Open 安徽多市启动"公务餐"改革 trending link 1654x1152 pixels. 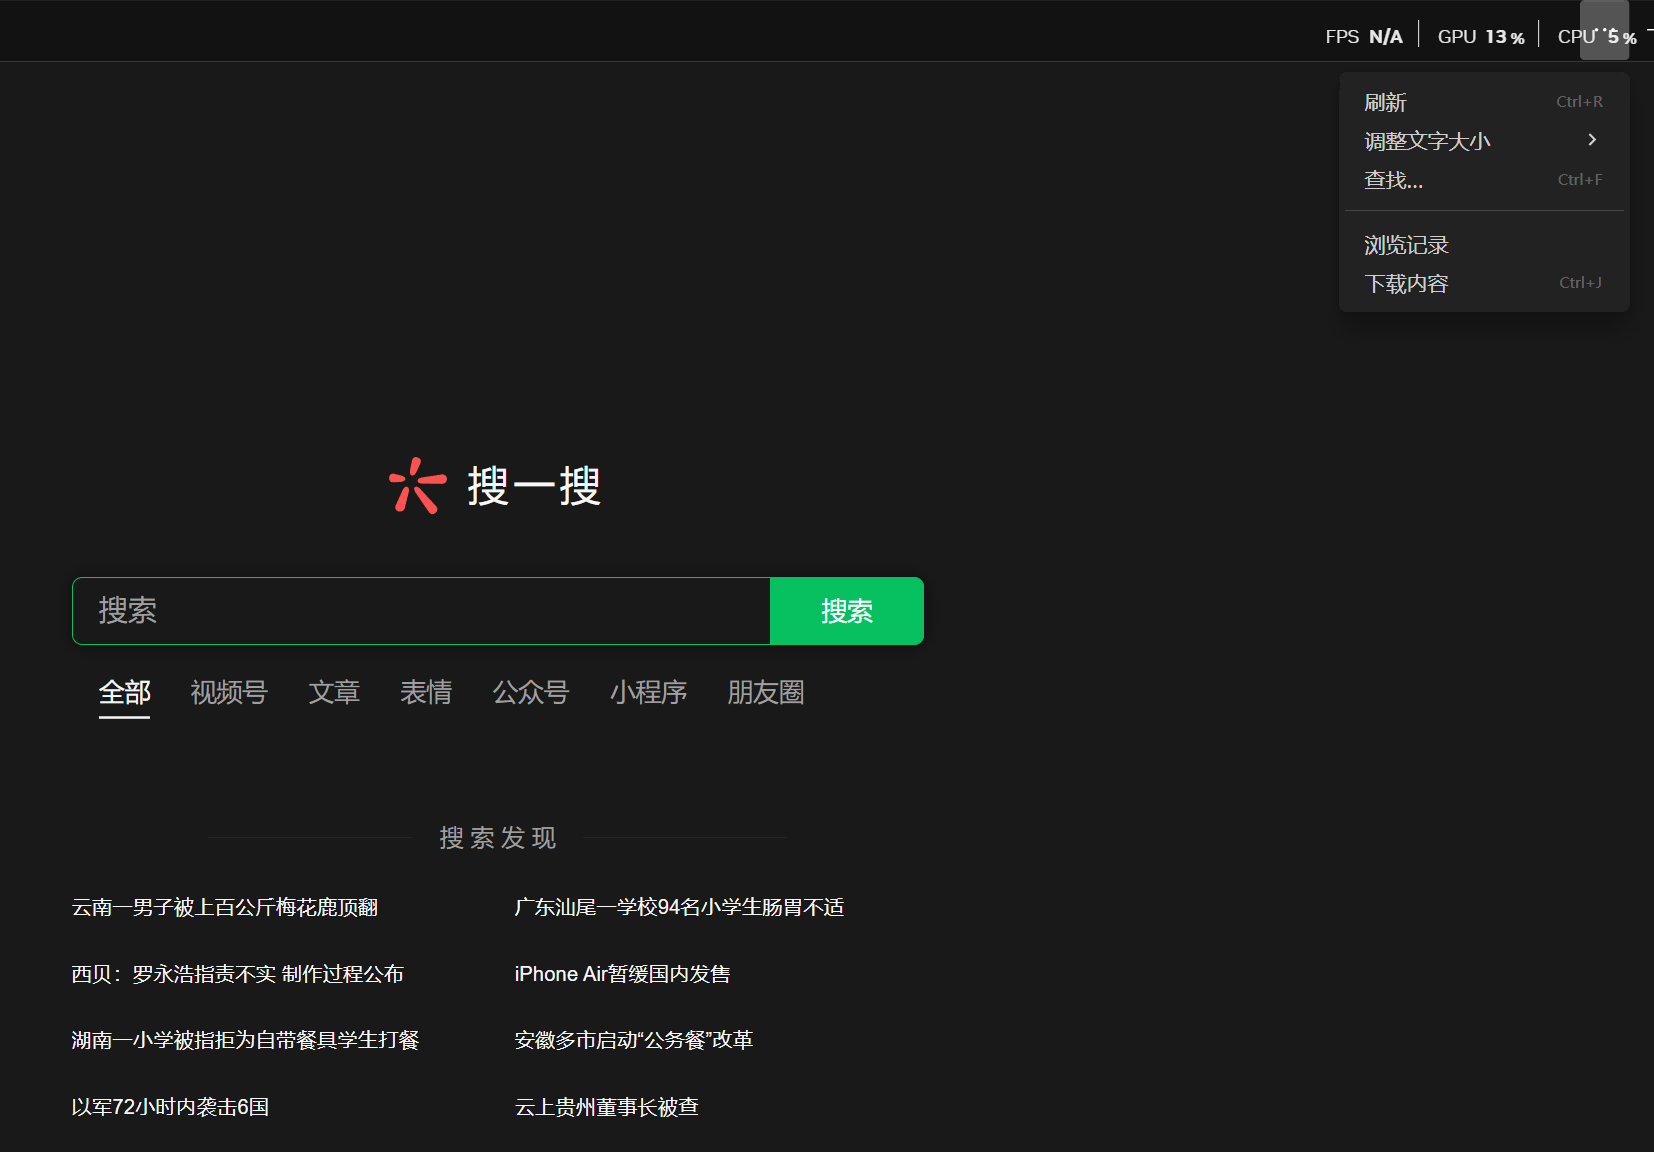pyautogui.click(x=633, y=1040)
